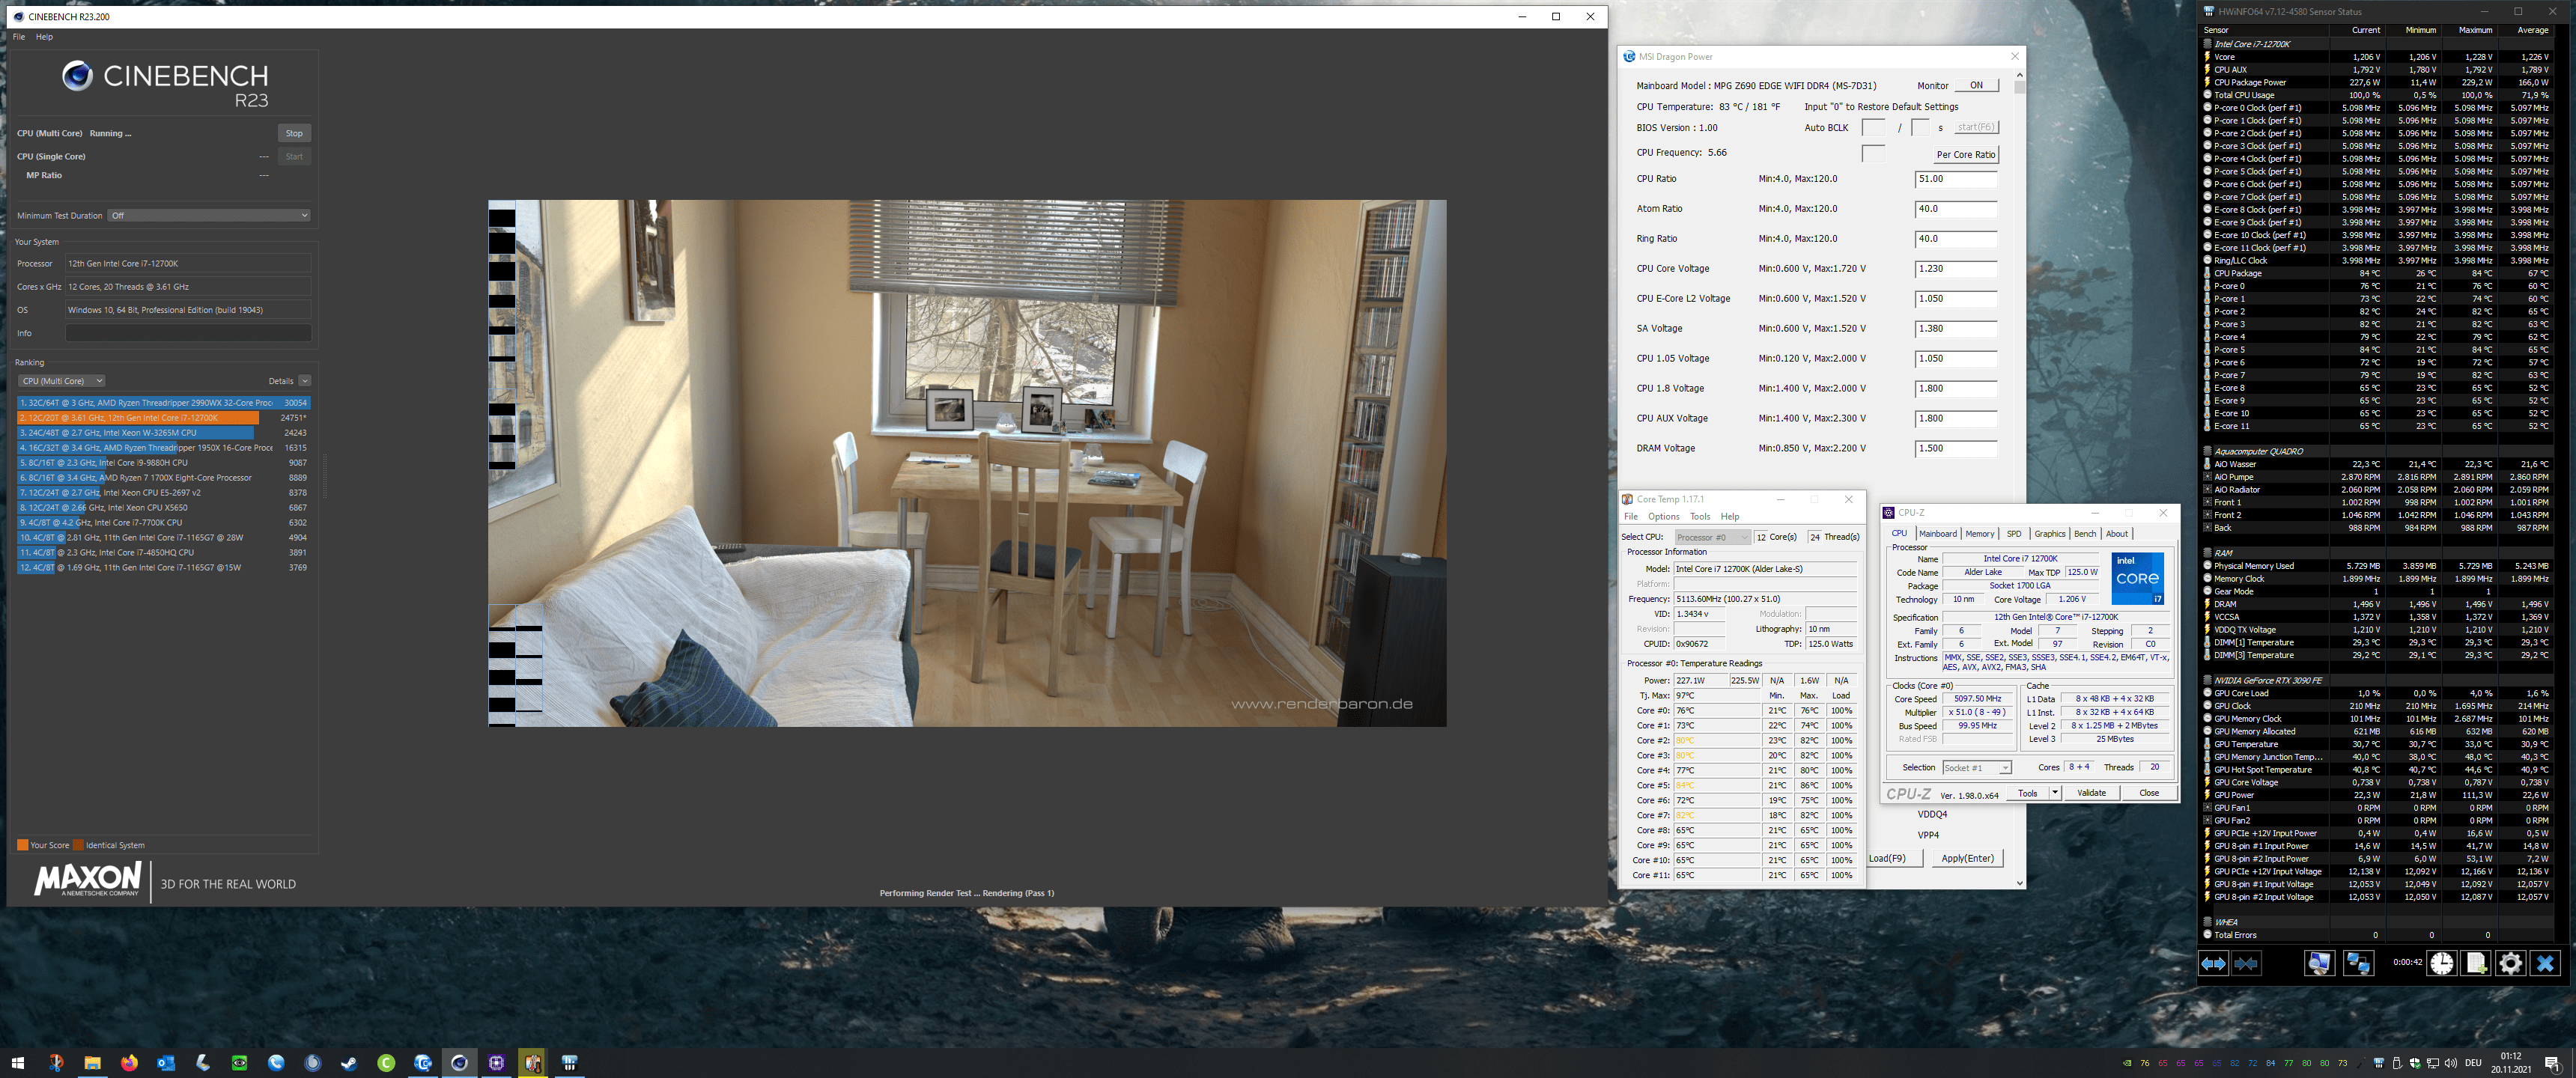Image resolution: width=2576 pixels, height=1078 pixels.
Task: Click the Cinebench Info input field
Action: pyautogui.click(x=188, y=333)
